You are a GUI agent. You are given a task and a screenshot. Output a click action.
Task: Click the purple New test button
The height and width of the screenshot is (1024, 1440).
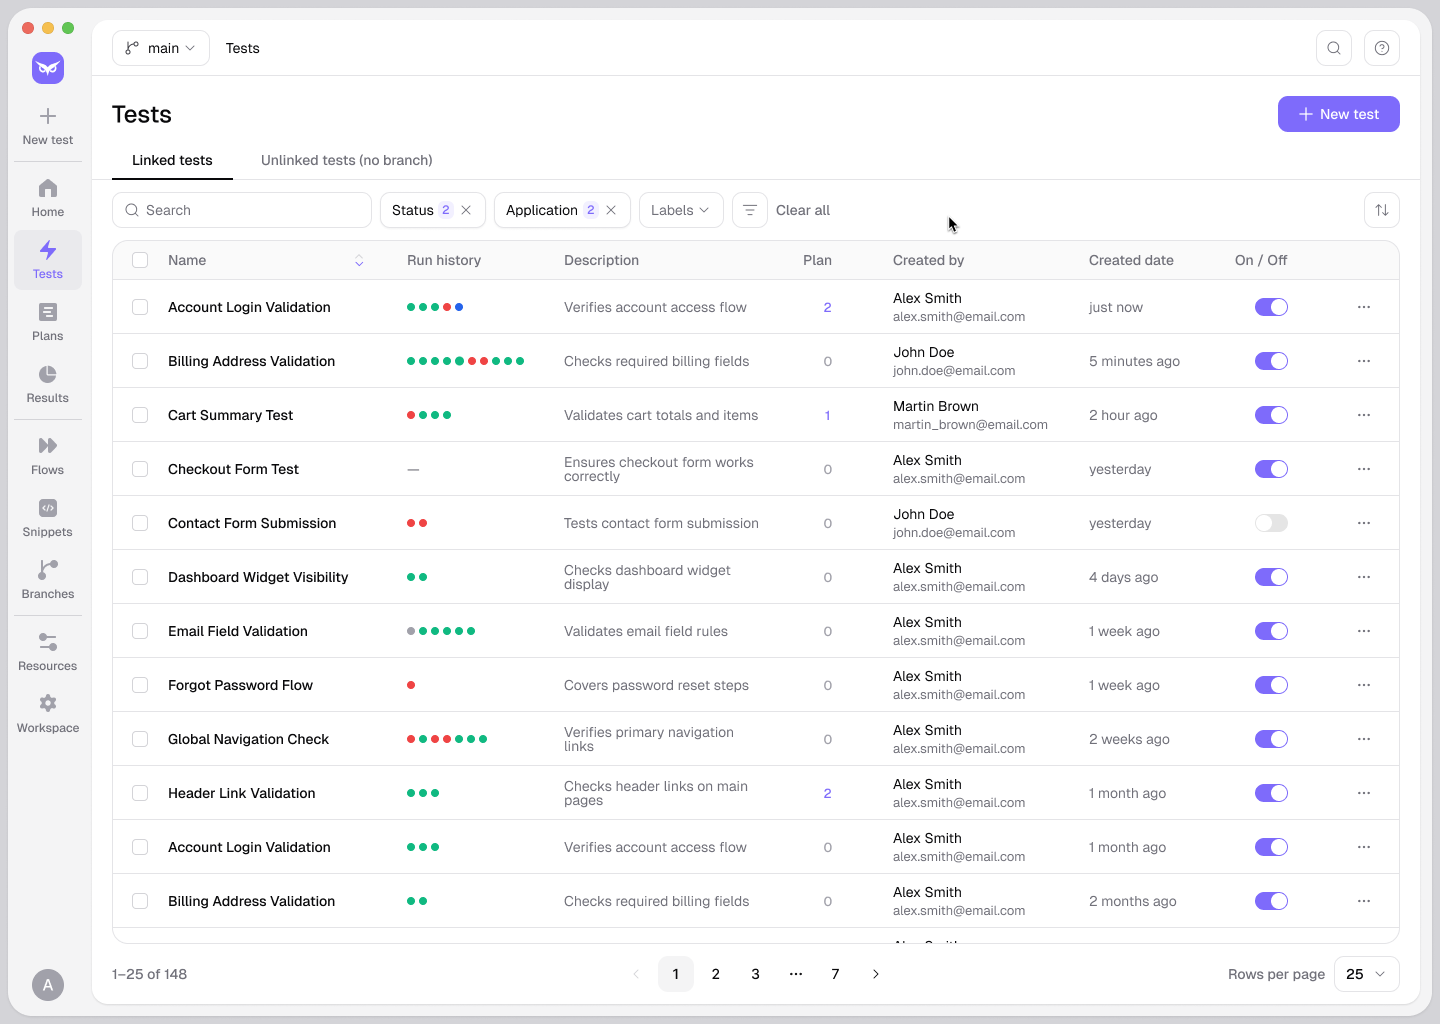[x=1338, y=114]
